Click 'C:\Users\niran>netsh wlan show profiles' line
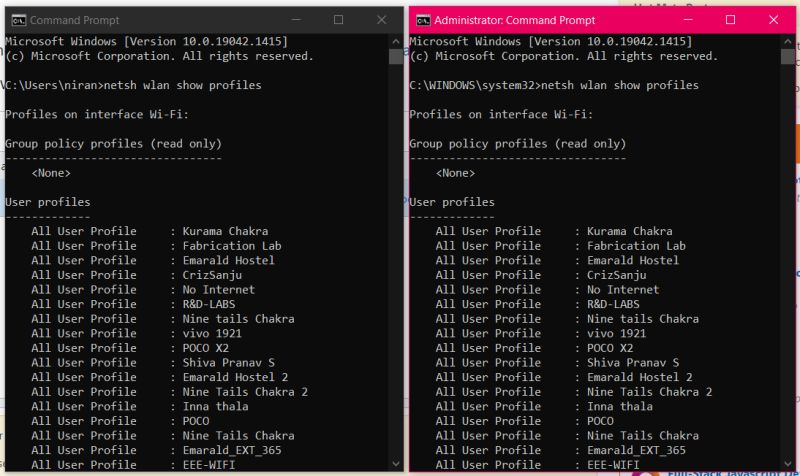Screen dimensions: 800x476 click(133, 85)
